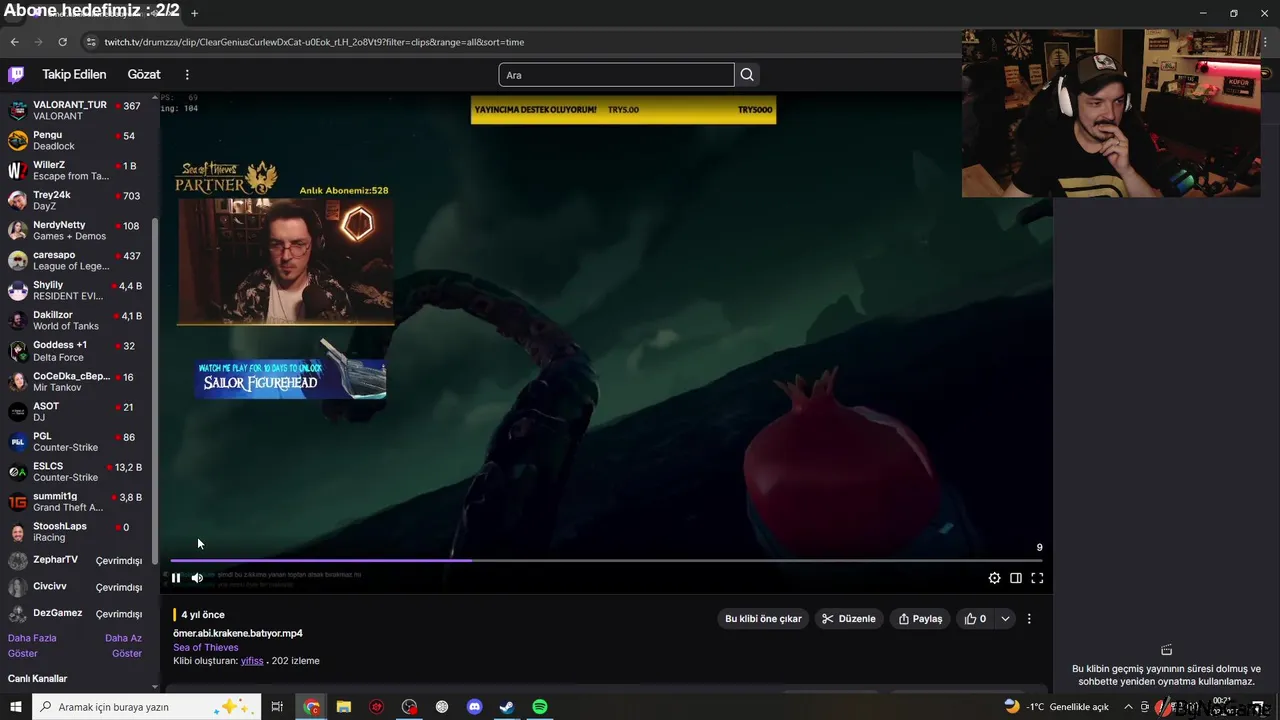Click Daha Az Göster to collapse list
Image resolution: width=1280 pixels, height=720 pixels.
pos(124,645)
